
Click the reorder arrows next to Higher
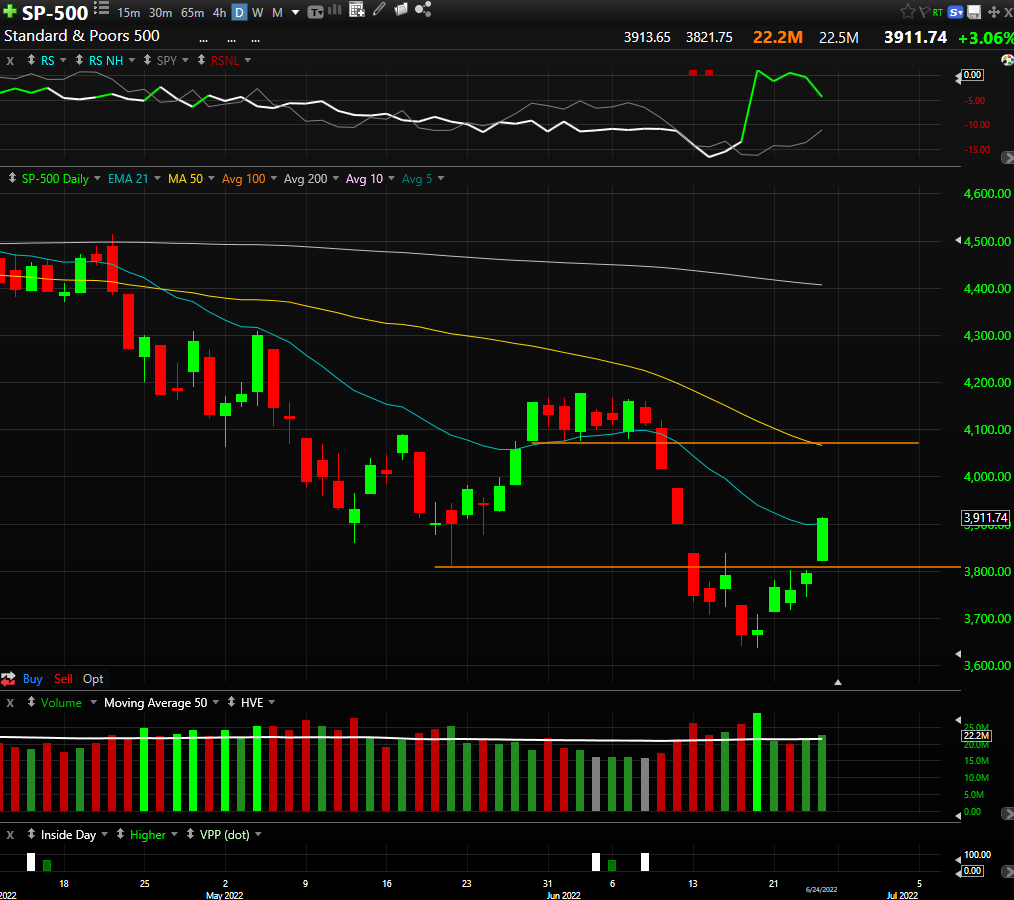point(120,834)
